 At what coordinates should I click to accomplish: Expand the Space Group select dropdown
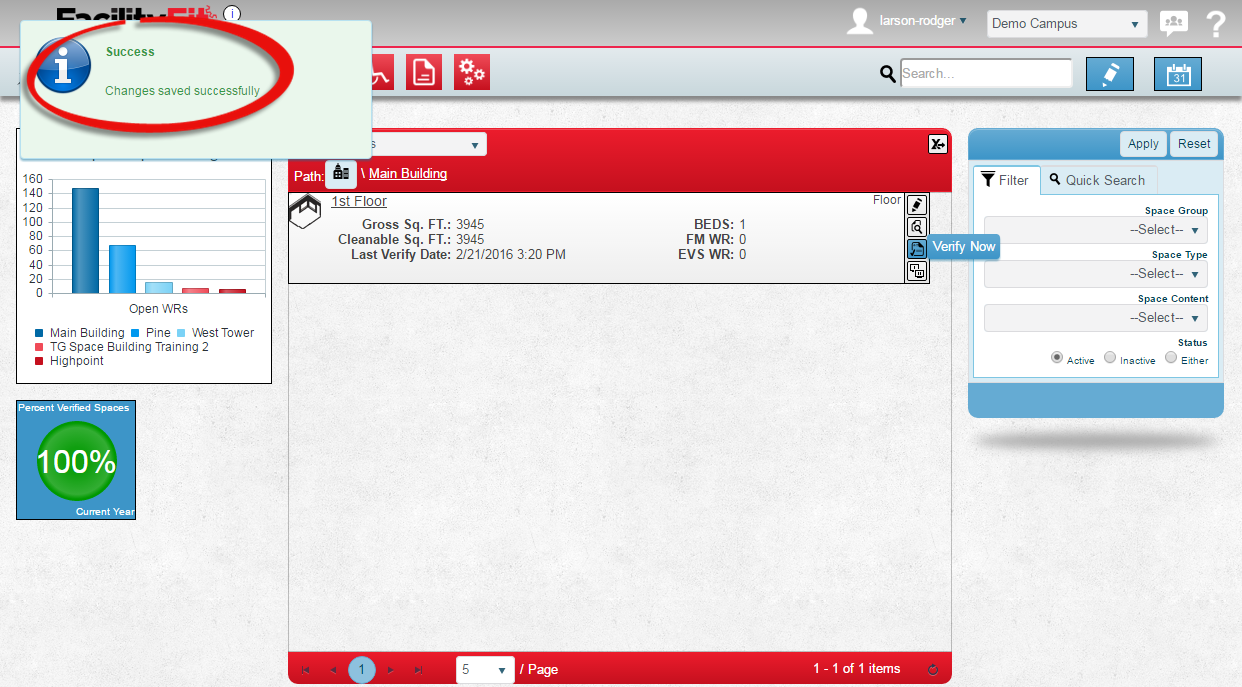pyautogui.click(x=1096, y=230)
